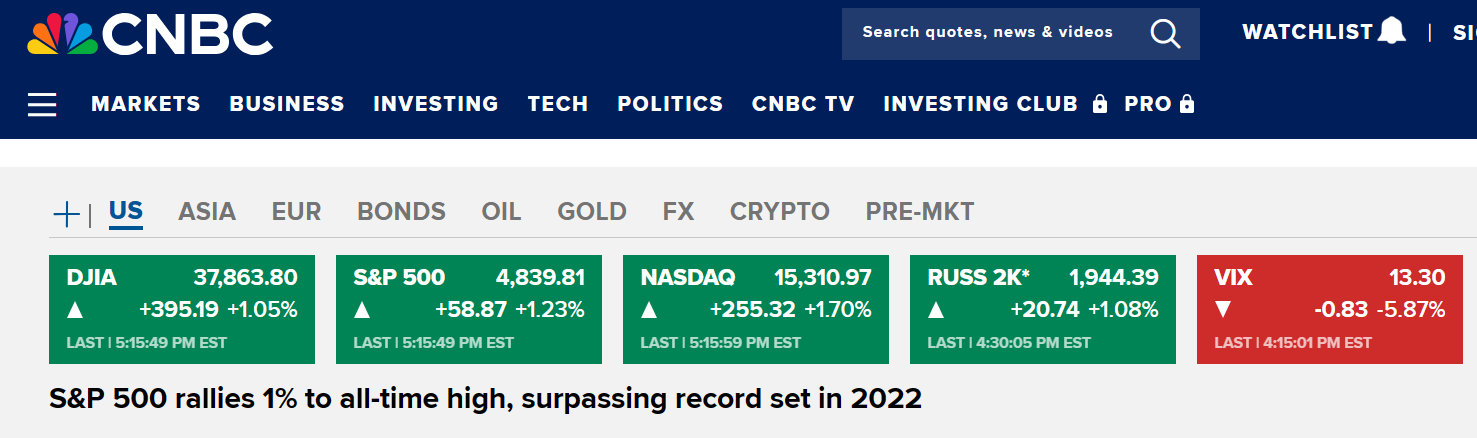
Task: Switch to the ASIA markets tab
Action: pyautogui.click(x=207, y=212)
